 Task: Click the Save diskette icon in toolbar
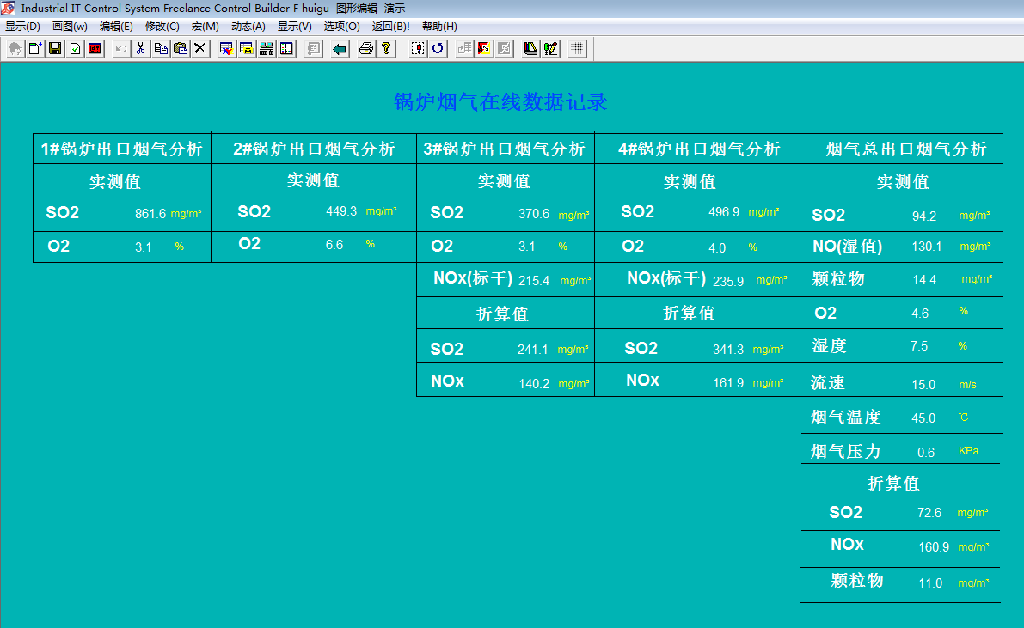click(55, 48)
